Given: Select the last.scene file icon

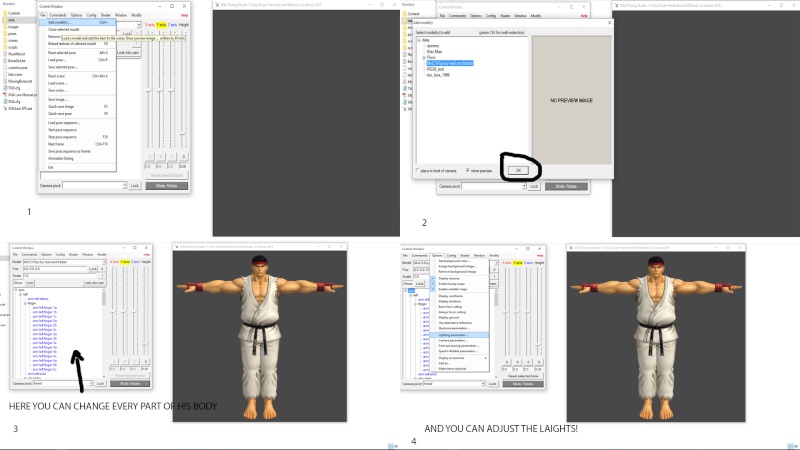Looking at the screenshot, I should point(5,74).
